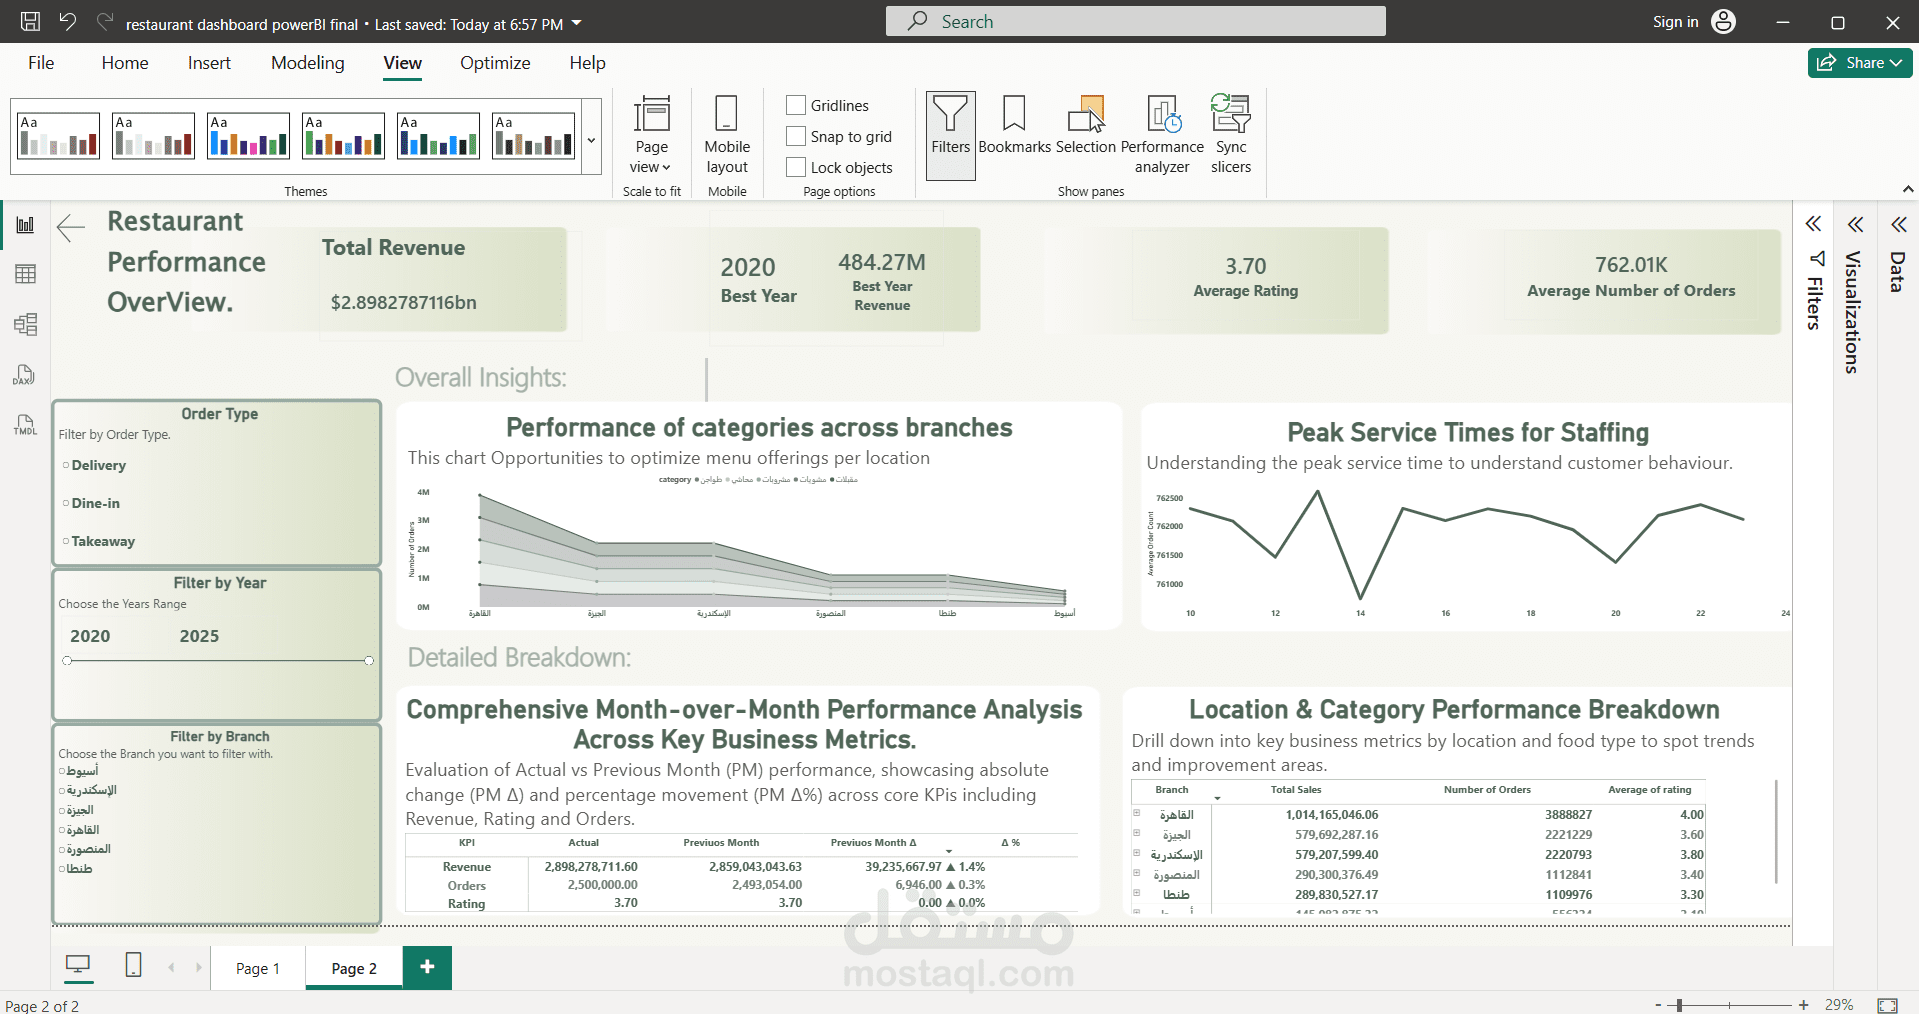Open the Help ribbon tab
Image resolution: width=1919 pixels, height=1014 pixels.
point(588,63)
